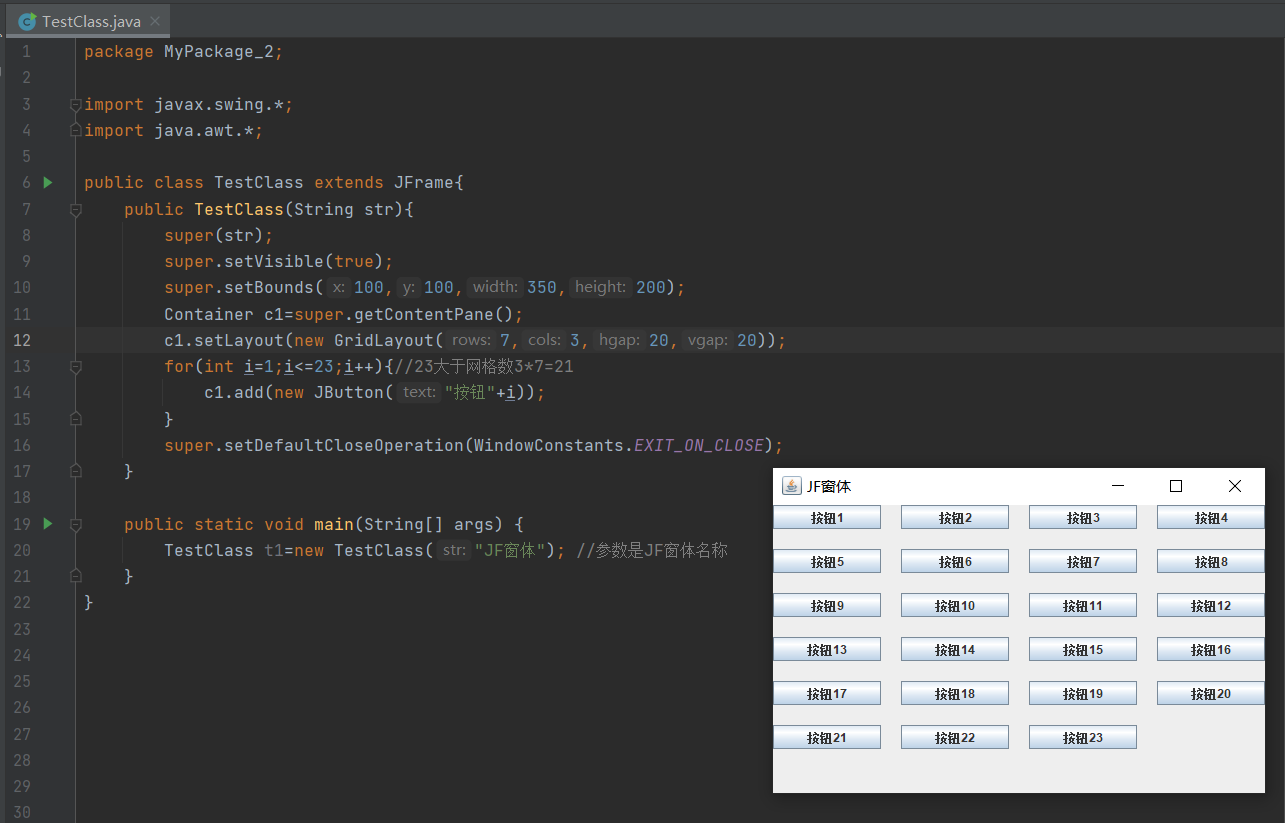
Task: Maximize the JF窗体 window
Action: pyautogui.click(x=1176, y=486)
